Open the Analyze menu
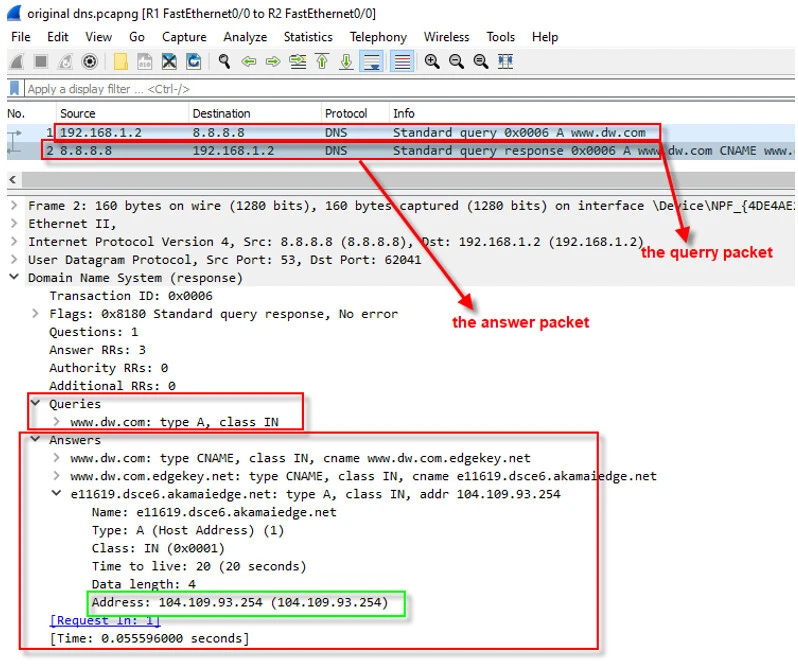Viewport: 798px width, 670px height. 245,37
